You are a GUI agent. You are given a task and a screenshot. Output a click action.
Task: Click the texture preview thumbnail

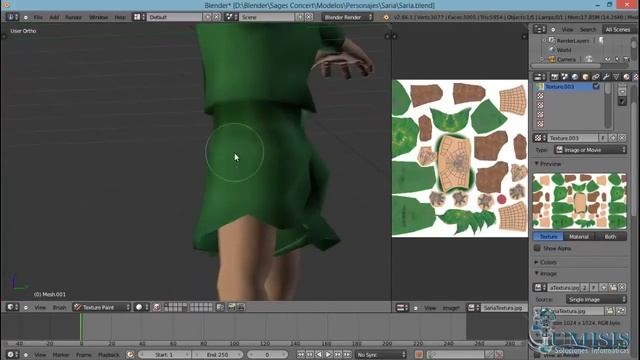[580, 201]
